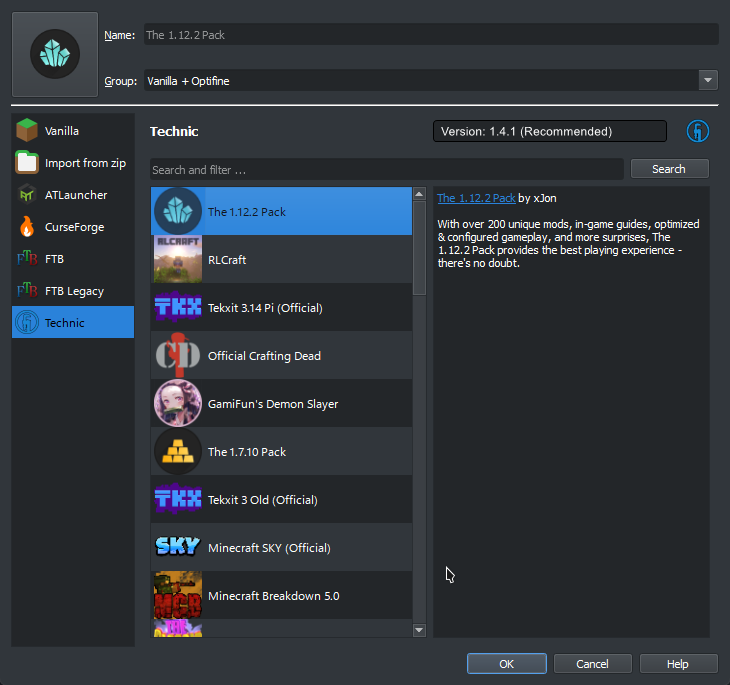Screen dimensions: 730x685
Task: Click the Official Crafting Dead CD logo
Action: point(178,355)
